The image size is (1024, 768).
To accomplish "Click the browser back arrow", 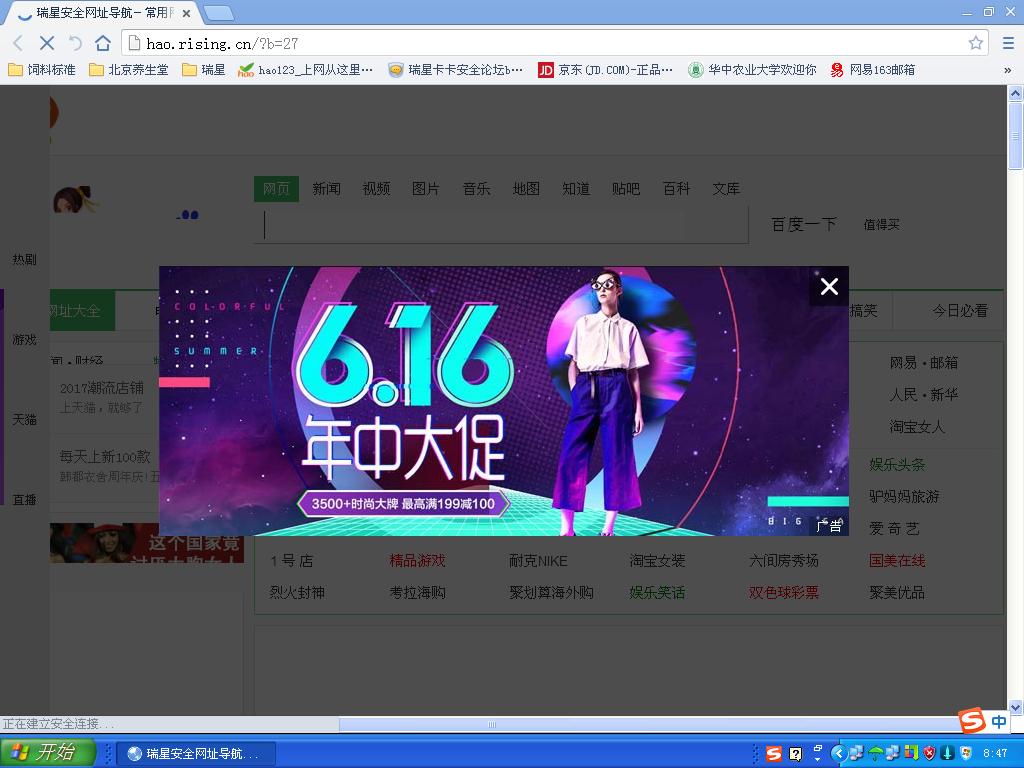I will click(18, 44).
